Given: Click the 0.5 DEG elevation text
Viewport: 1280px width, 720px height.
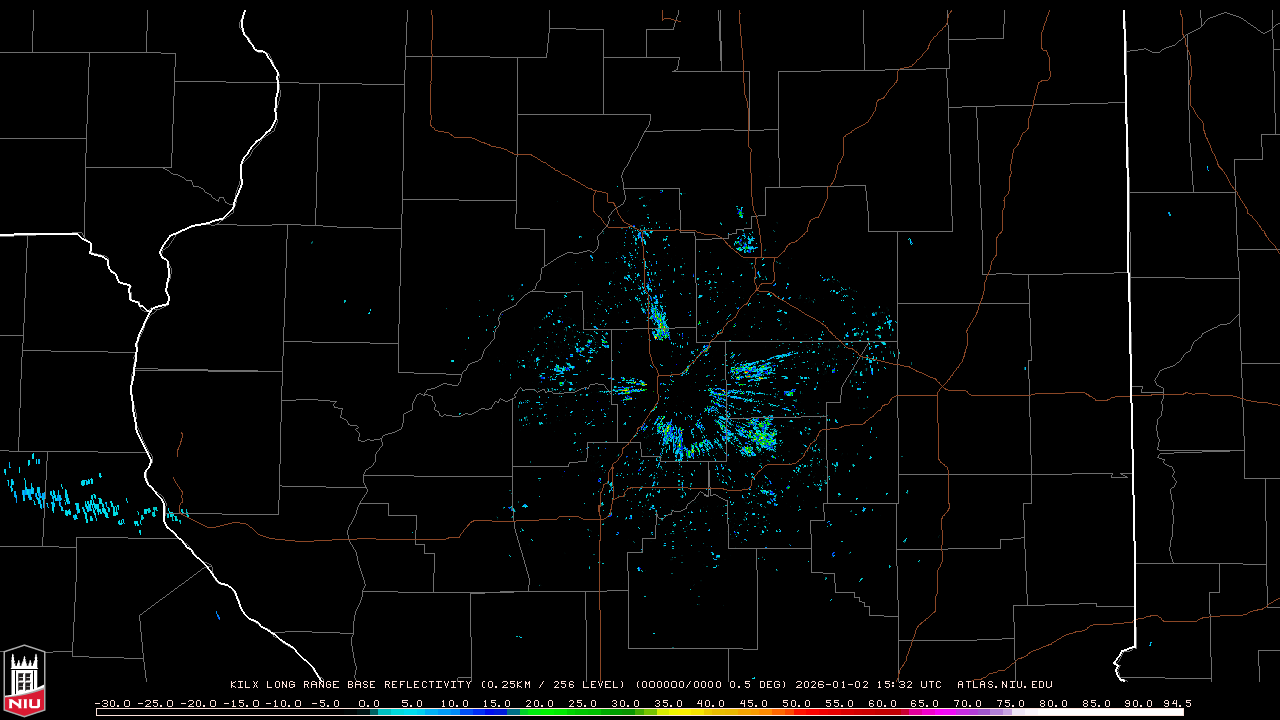Looking at the screenshot, I should pyautogui.click(x=758, y=685).
